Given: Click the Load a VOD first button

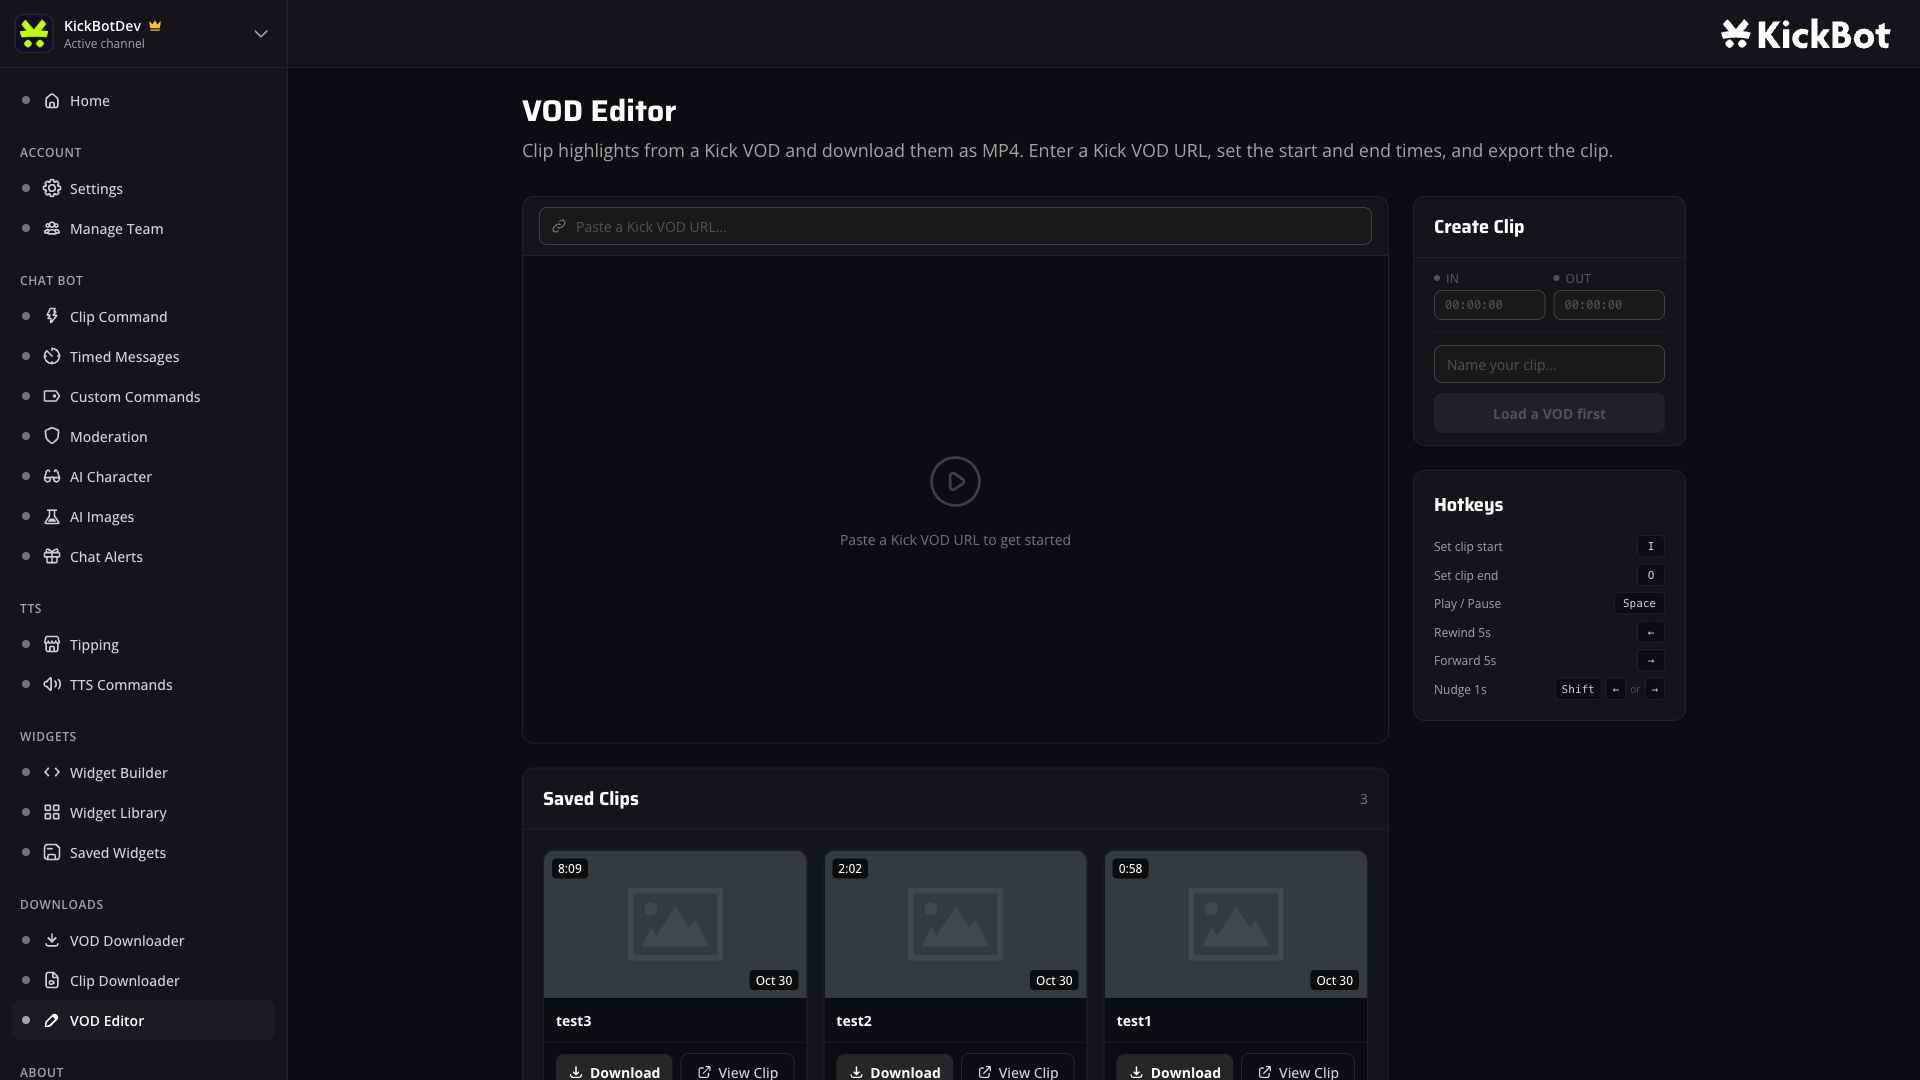Looking at the screenshot, I should pyautogui.click(x=1549, y=414).
